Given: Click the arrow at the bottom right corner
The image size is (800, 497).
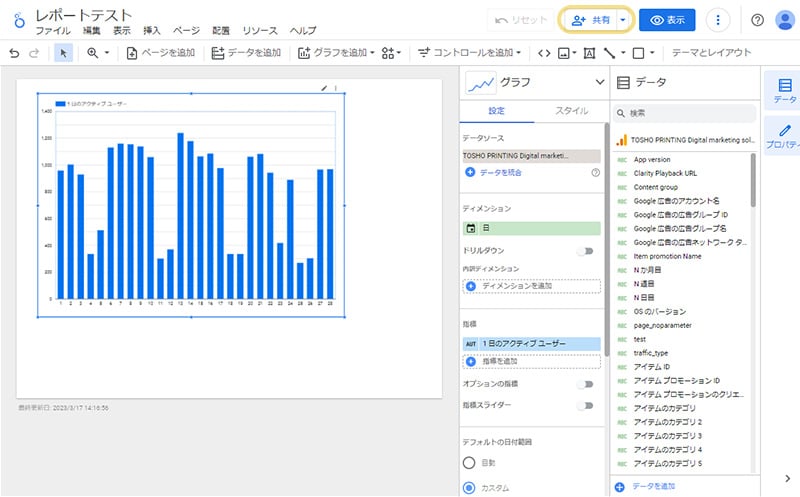Looking at the screenshot, I should (788, 478).
